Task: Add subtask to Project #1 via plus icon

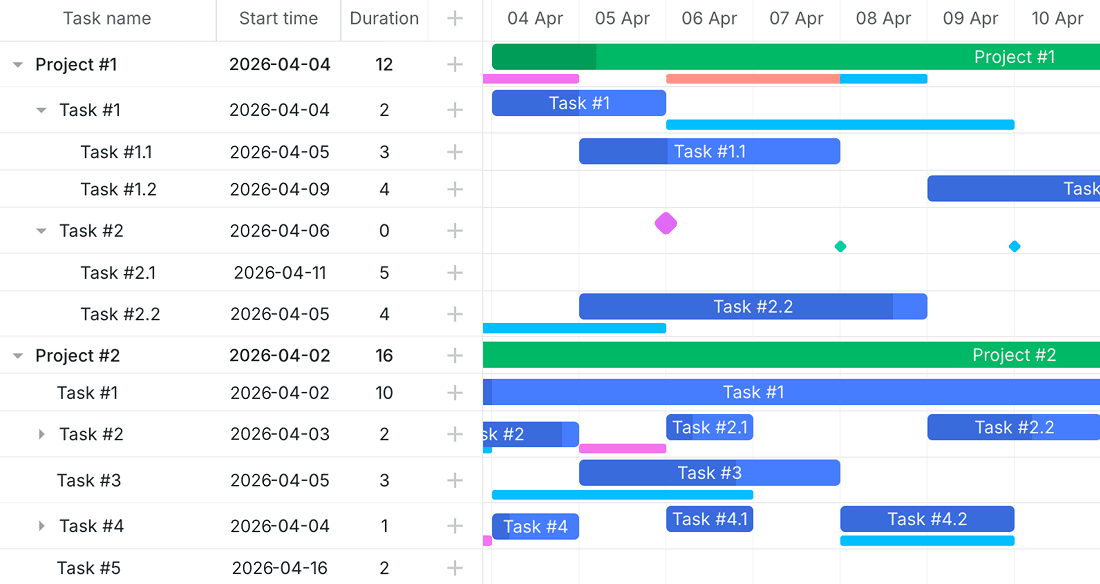Action: [455, 65]
